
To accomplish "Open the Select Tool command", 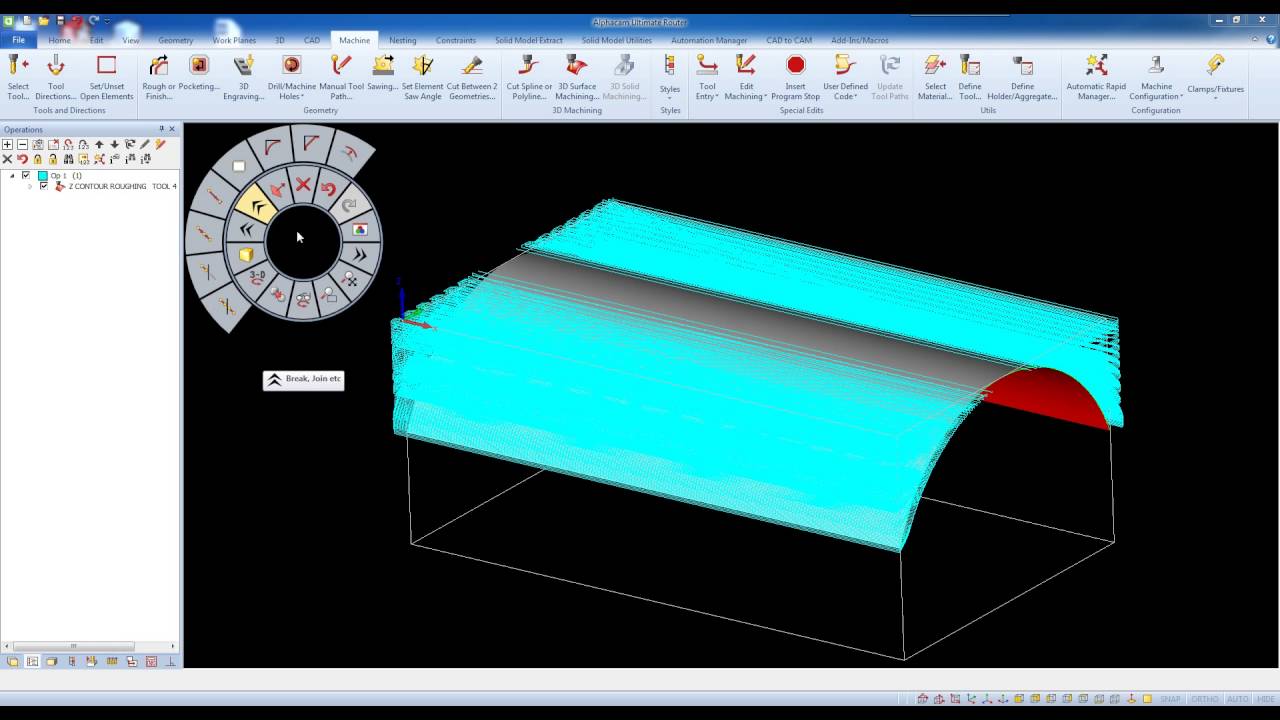I will 18,78.
